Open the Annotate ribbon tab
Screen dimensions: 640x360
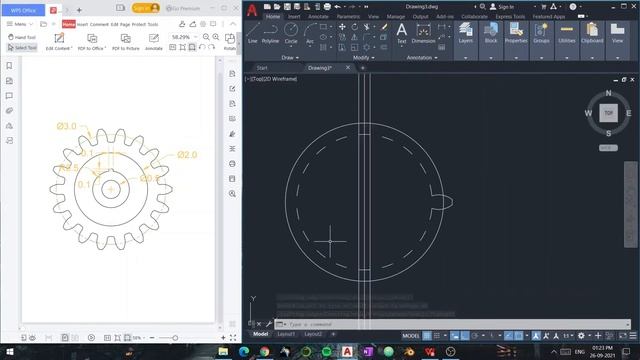(x=318, y=17)
